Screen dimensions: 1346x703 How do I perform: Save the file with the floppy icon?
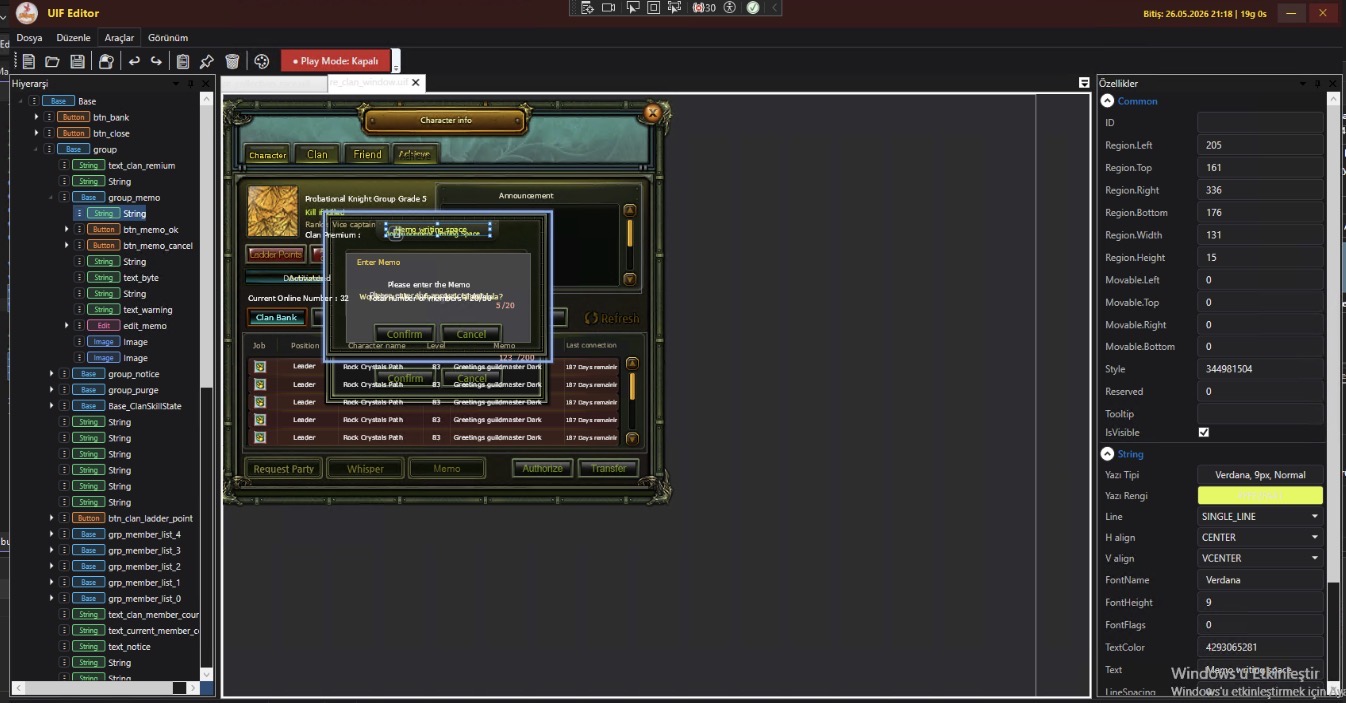[77, 61]
